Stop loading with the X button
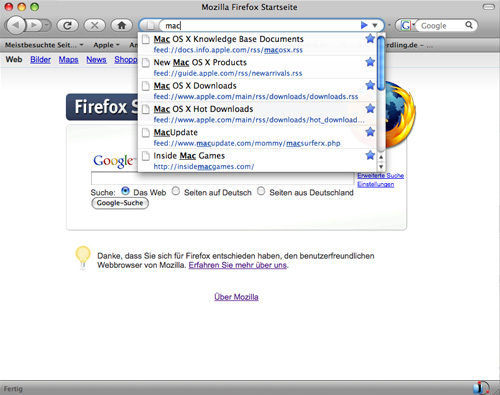500x395 pixels. point(95,25)
